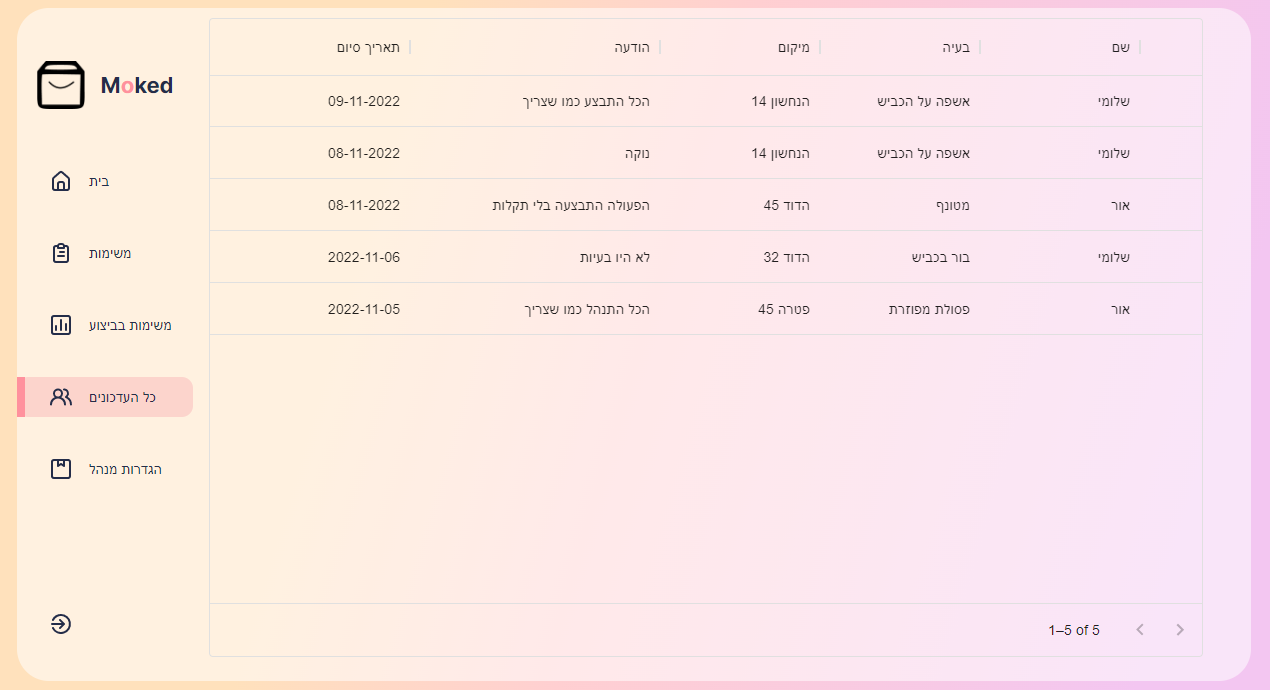Screen dimensions: 1270x690
Task: Sort by the מיקום column header
Action: [794, 47]
